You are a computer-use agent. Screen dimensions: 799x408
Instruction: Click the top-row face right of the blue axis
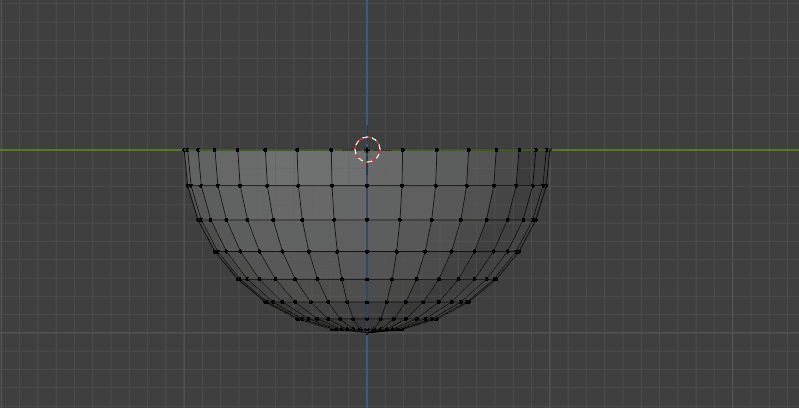pos(385,167)
